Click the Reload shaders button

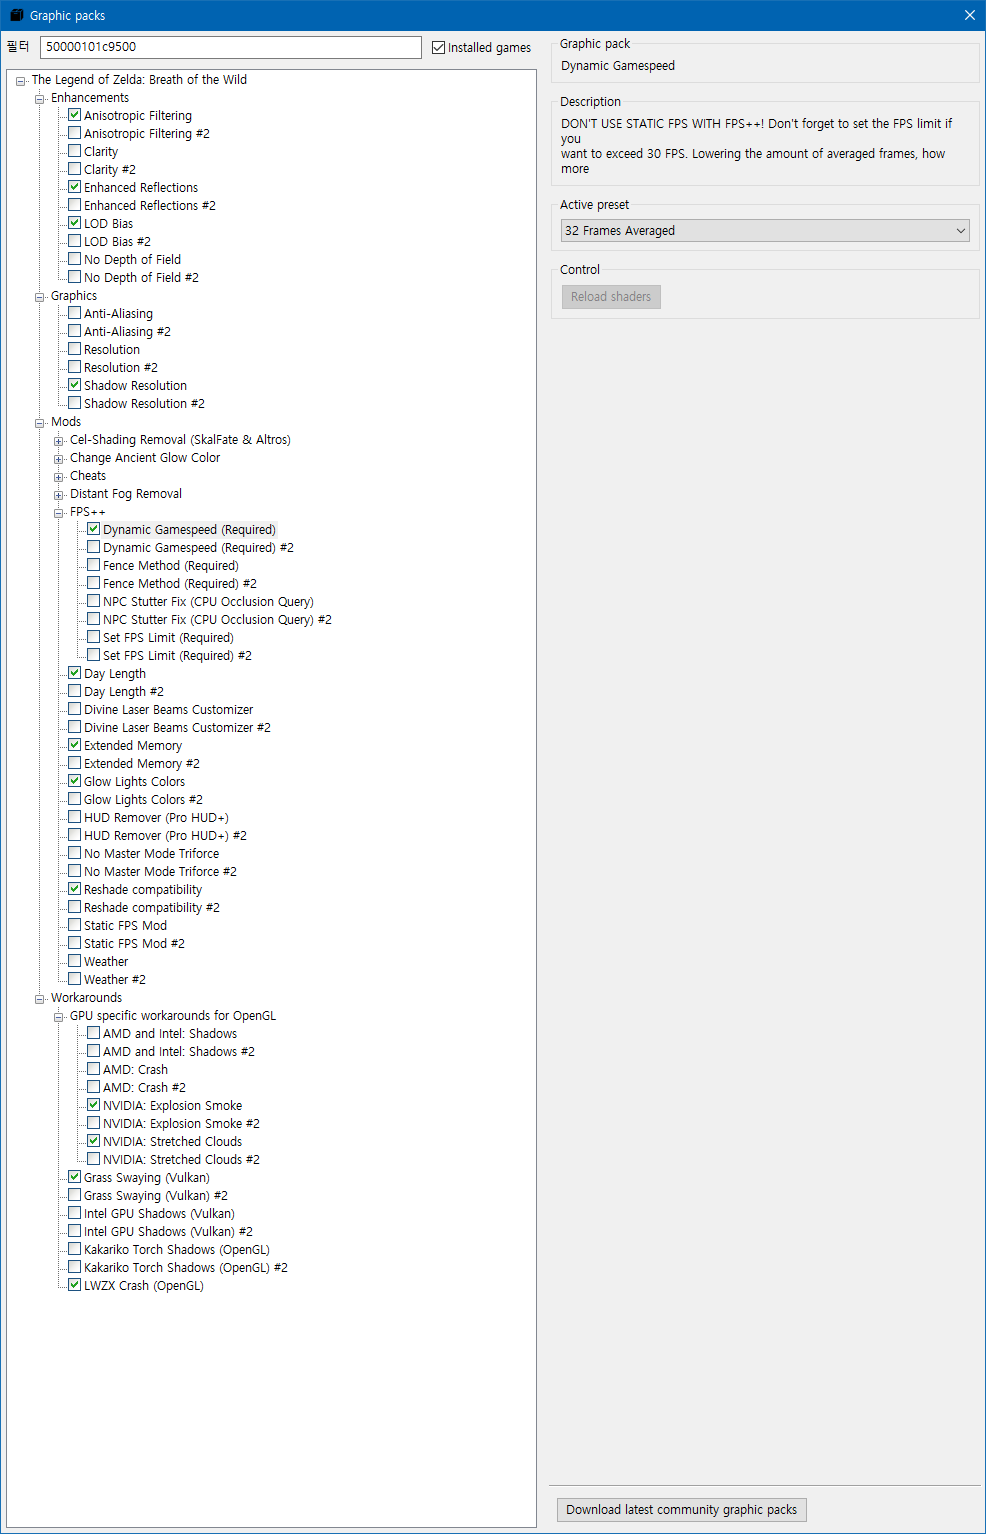click(611, 296)
